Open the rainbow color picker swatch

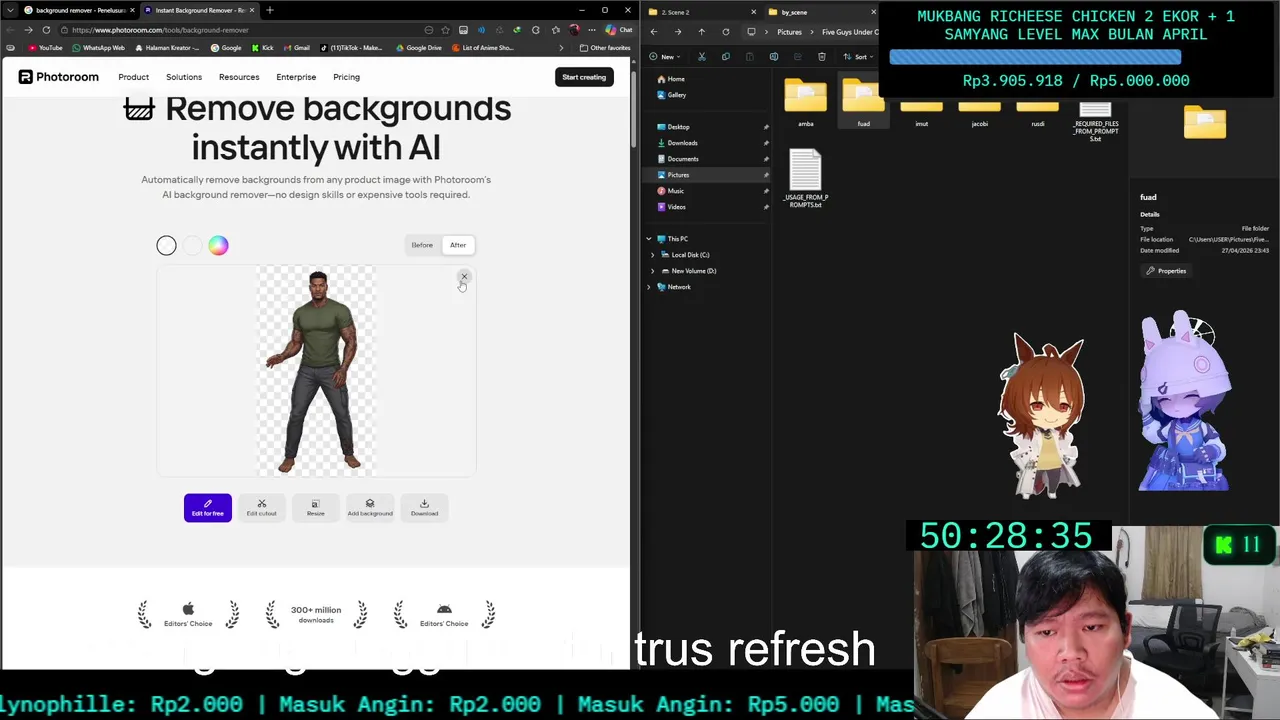[x=218, y=245]
